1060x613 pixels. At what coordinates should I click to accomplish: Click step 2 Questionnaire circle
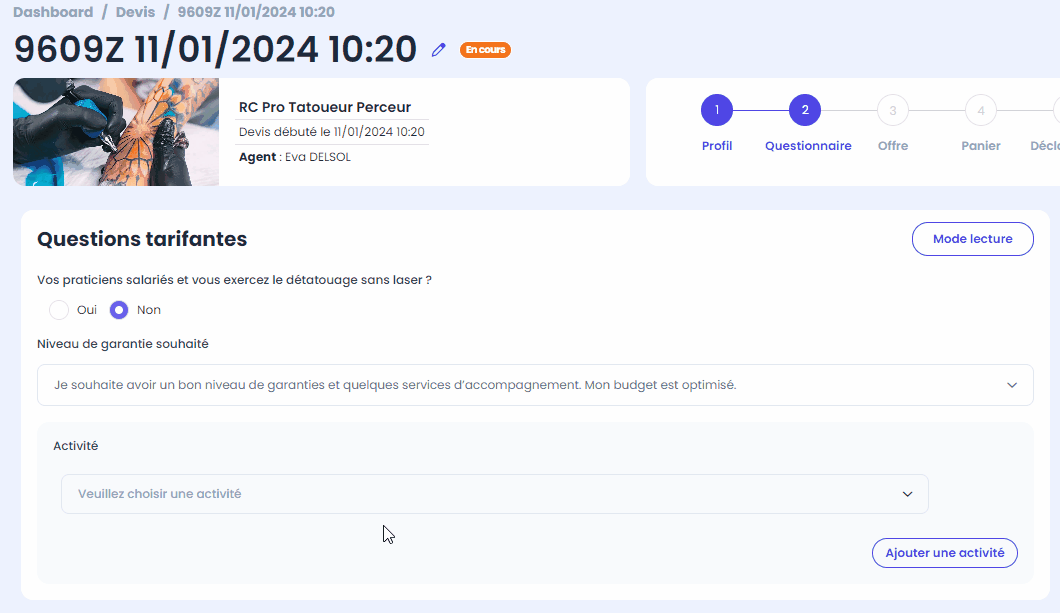(x=804, y=110)
